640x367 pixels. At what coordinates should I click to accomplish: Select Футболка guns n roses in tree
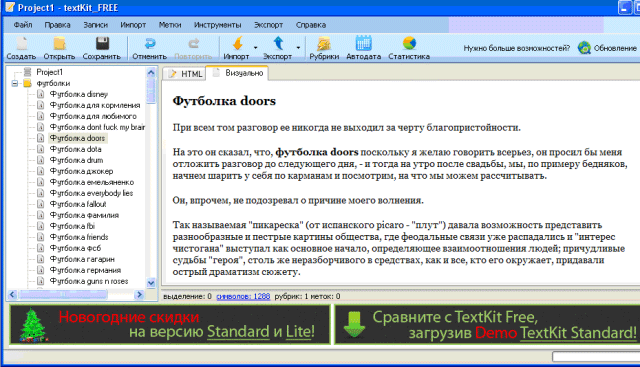pyautogui.click(x=89, y=281)
